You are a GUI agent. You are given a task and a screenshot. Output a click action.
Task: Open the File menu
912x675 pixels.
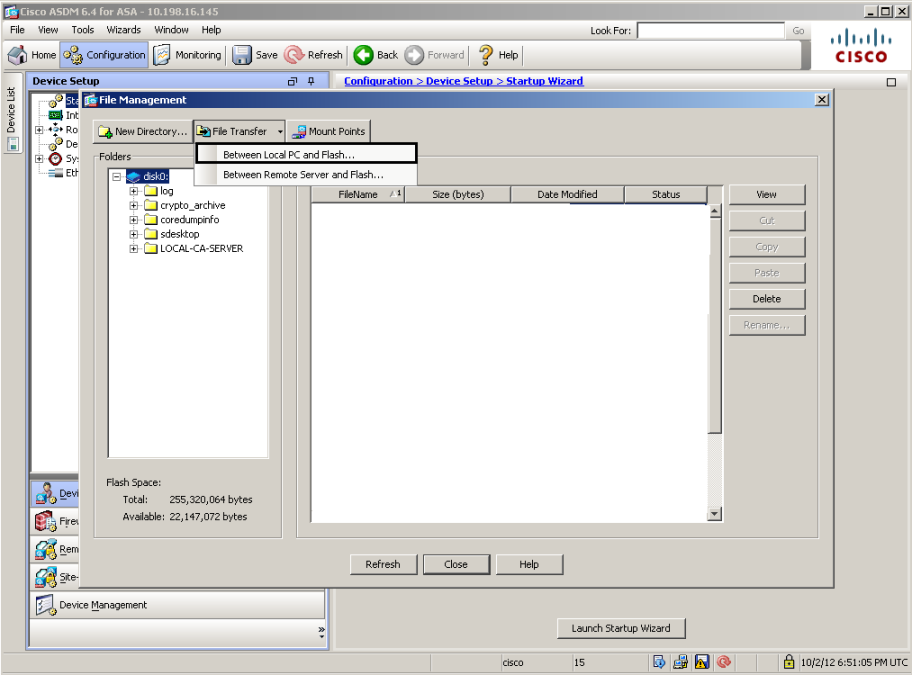coord(17,30)
